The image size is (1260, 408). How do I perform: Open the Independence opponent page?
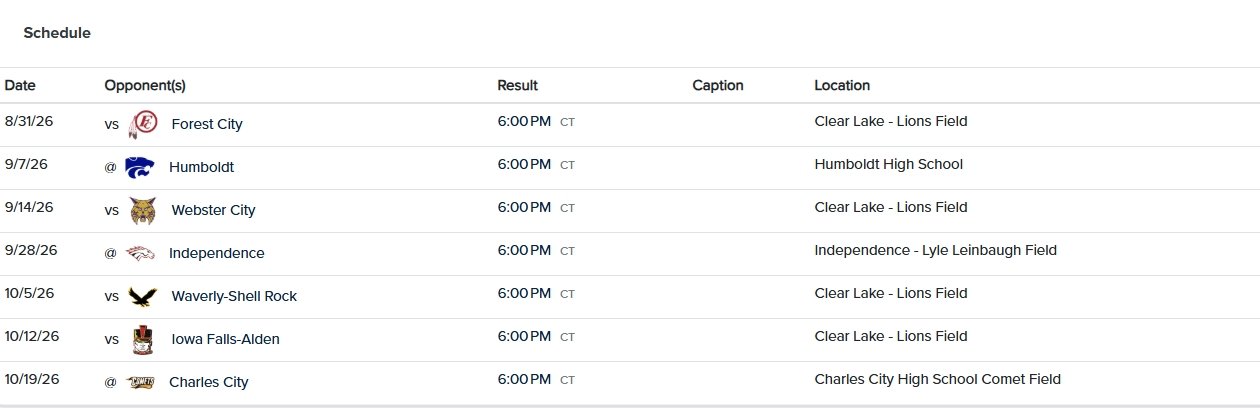pyautogui.click(x=217, y=253)
